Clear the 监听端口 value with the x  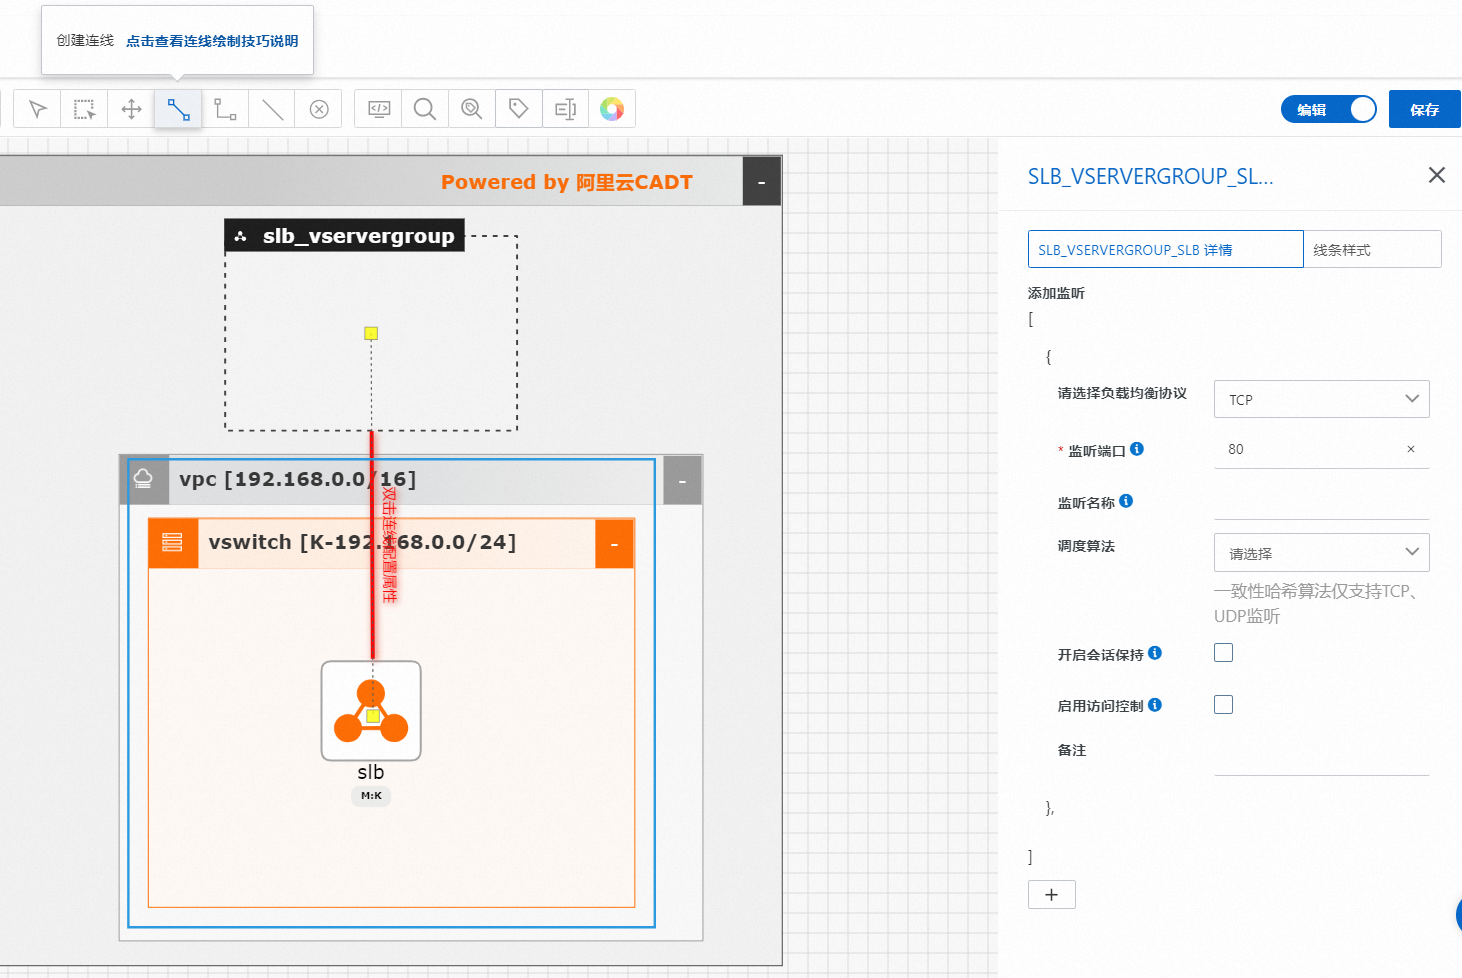(x=1411, y=449)
